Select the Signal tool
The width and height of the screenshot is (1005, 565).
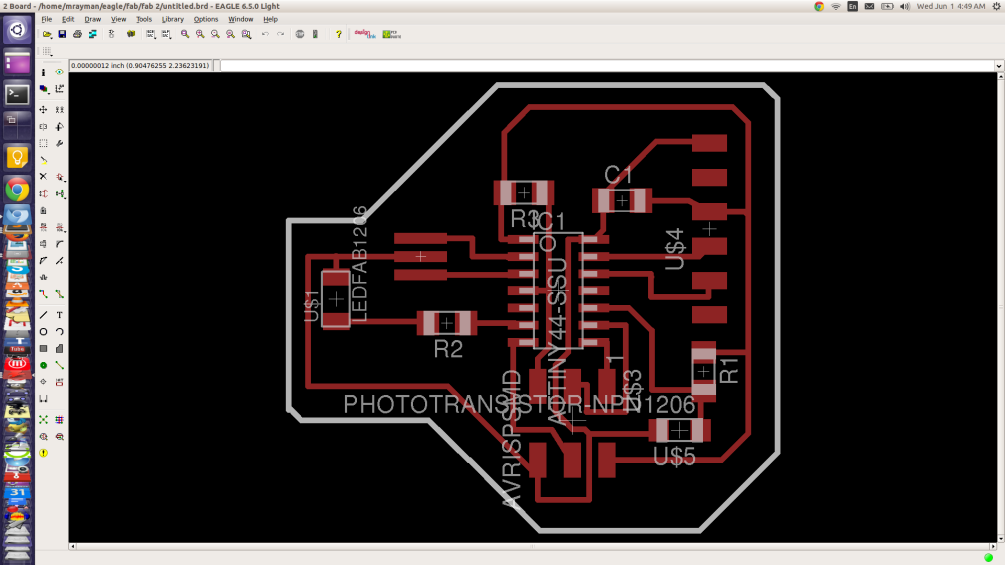click(60, 365)
